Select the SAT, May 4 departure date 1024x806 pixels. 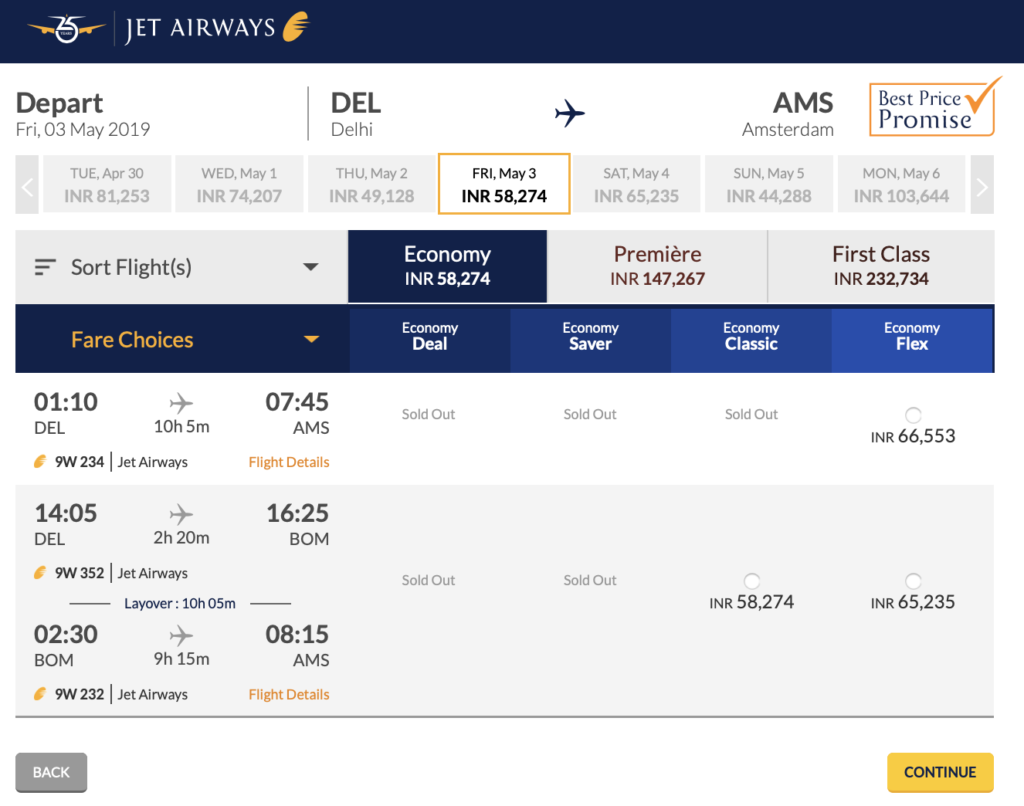[x=636, y=184]
